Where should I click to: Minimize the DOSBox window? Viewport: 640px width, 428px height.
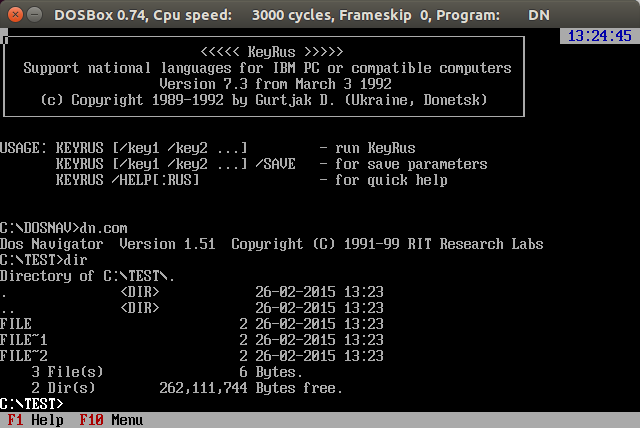click(x=35, y=15)
